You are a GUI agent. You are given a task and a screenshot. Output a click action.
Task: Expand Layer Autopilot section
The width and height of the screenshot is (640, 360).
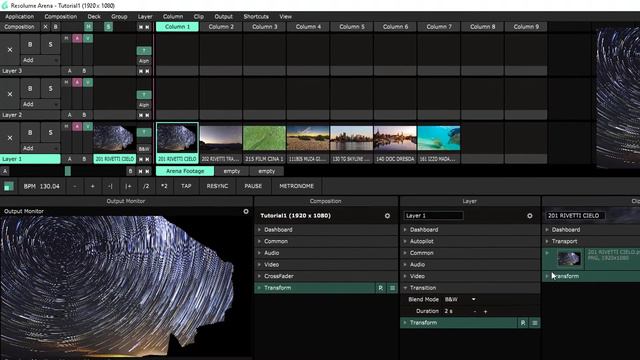point(470,242)
